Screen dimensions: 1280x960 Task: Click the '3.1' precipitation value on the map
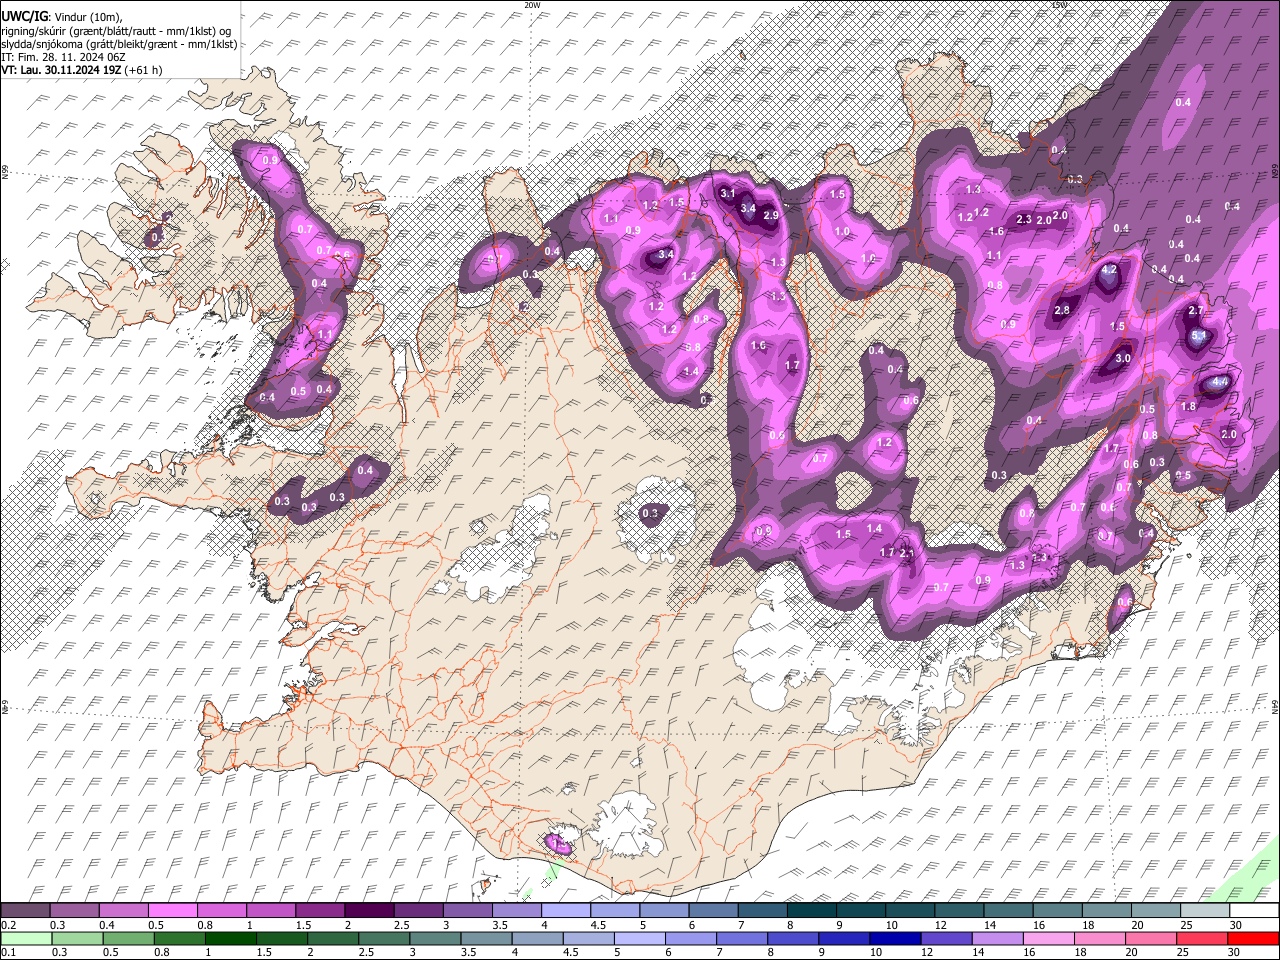728,193
